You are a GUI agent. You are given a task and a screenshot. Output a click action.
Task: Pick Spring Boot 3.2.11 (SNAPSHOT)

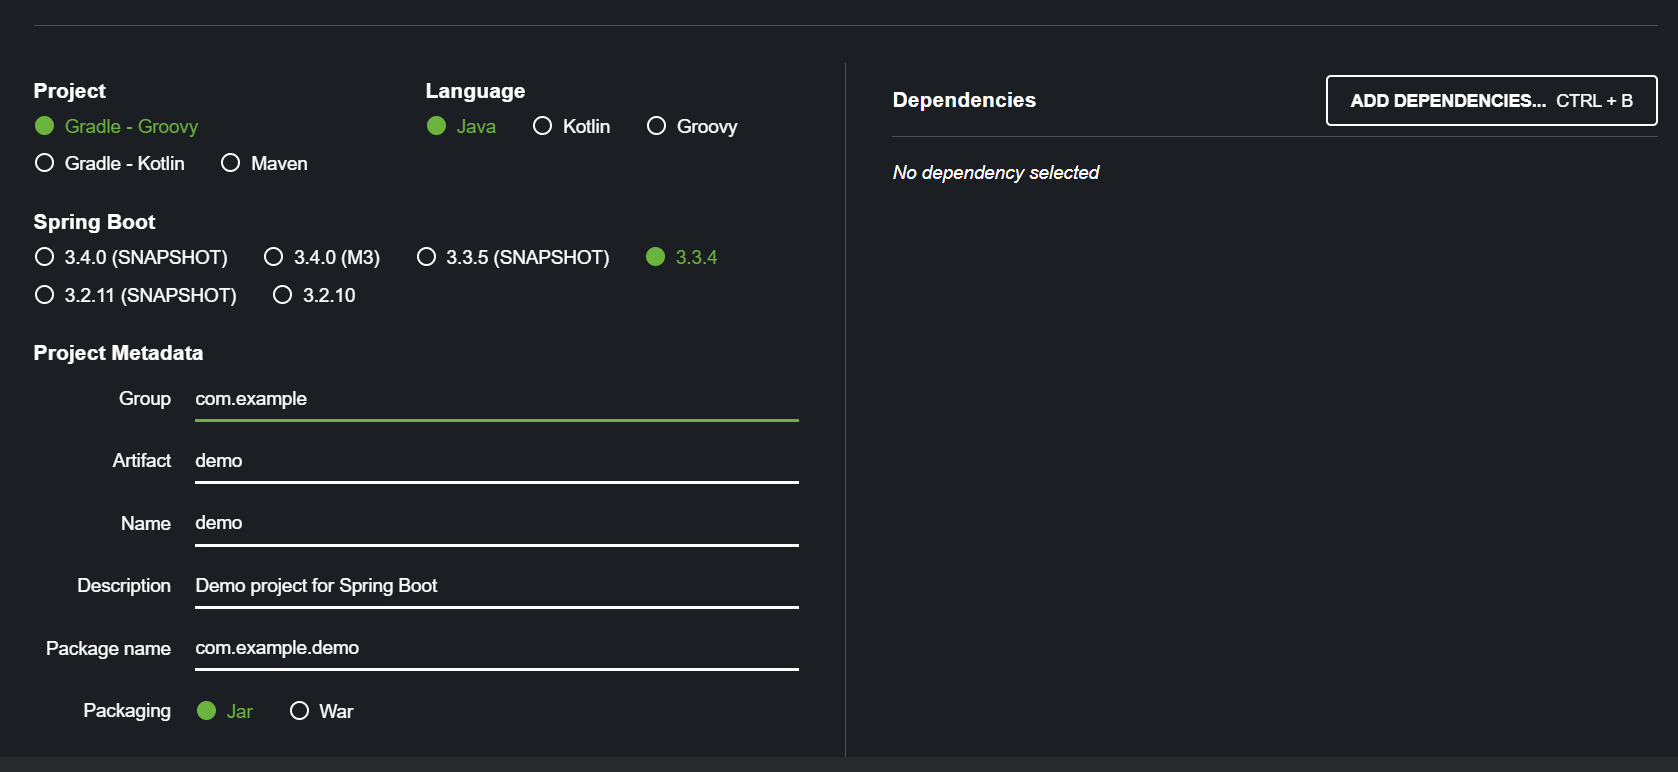(x=136, y=295)
